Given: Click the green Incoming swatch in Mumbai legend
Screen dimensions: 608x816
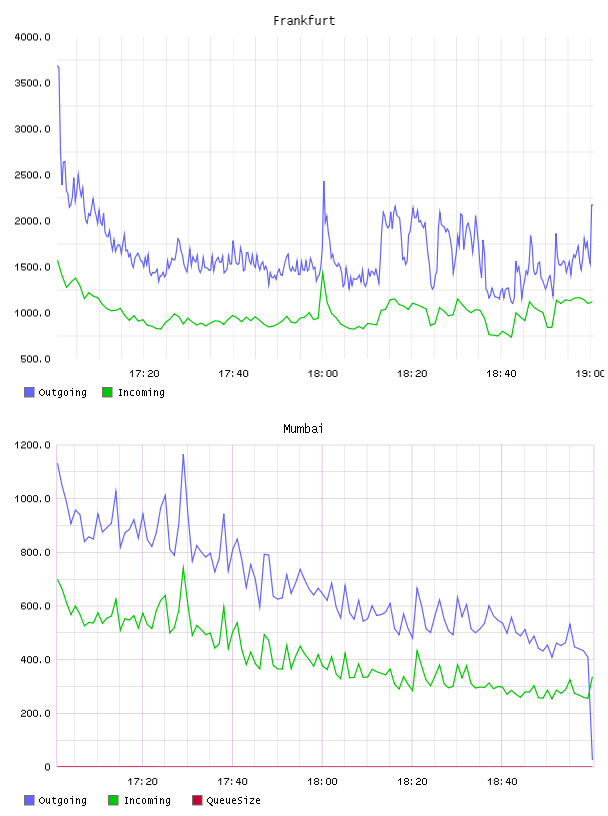Looking at the screenshot, I should (x=113, y=800).
